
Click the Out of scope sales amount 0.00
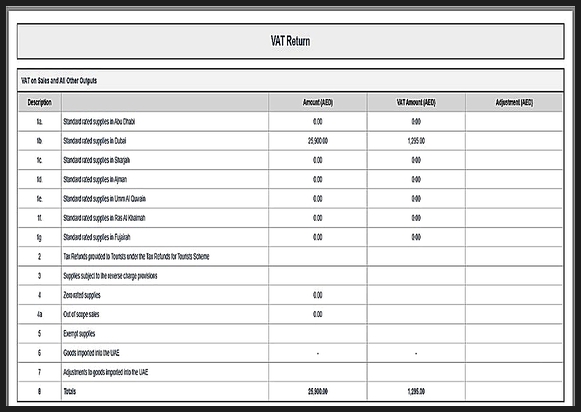(318, 314)
